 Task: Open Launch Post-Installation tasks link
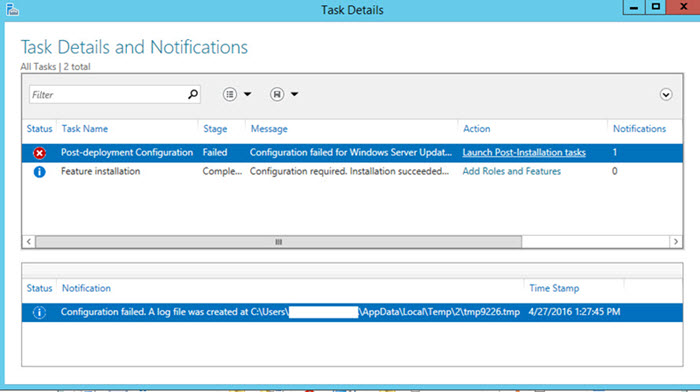pos(524,152)
